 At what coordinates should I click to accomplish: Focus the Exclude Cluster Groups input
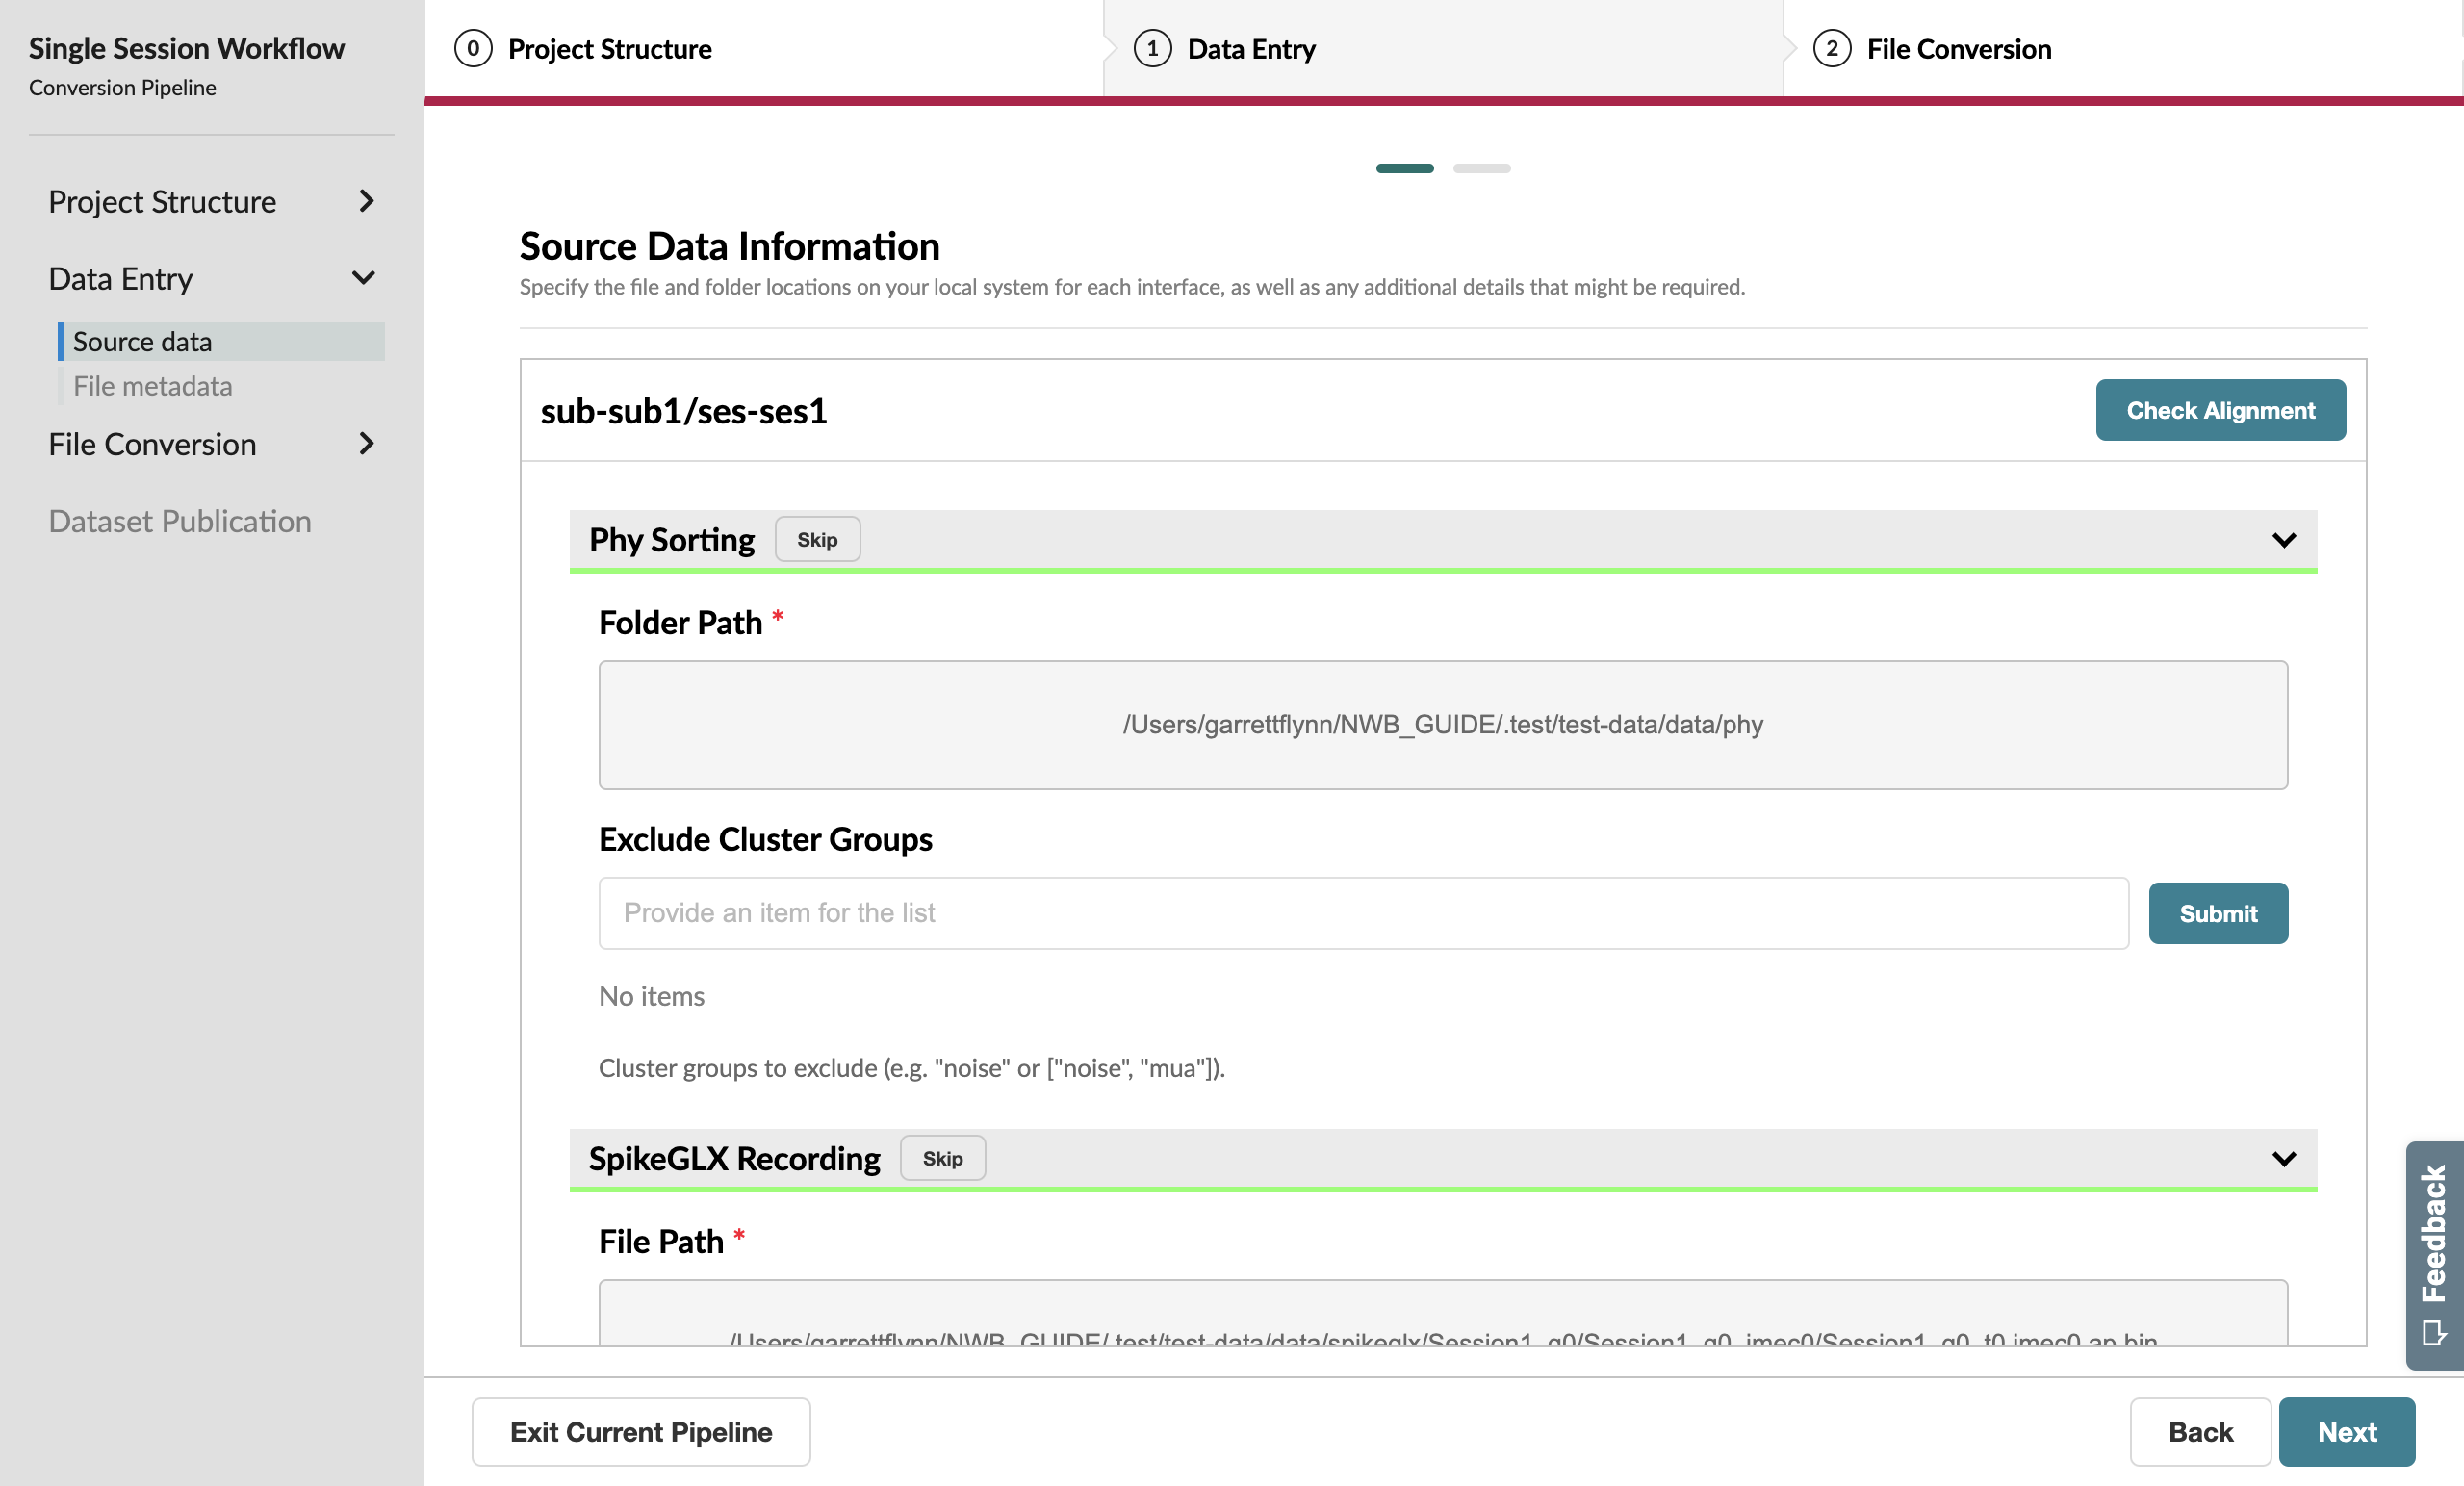pos(1364,913)
